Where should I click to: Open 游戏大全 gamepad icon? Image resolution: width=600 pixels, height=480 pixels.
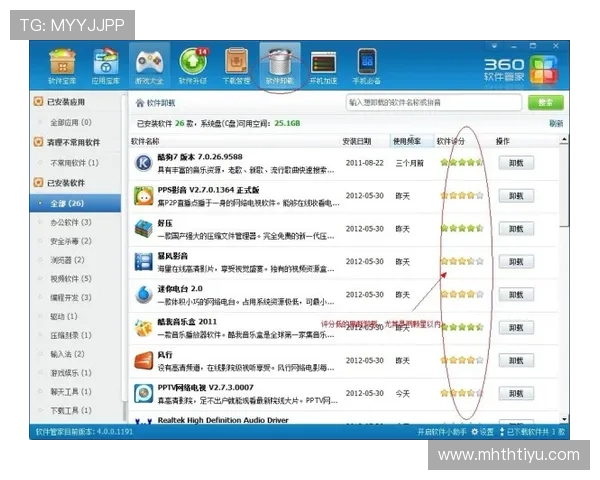(150, 68)
